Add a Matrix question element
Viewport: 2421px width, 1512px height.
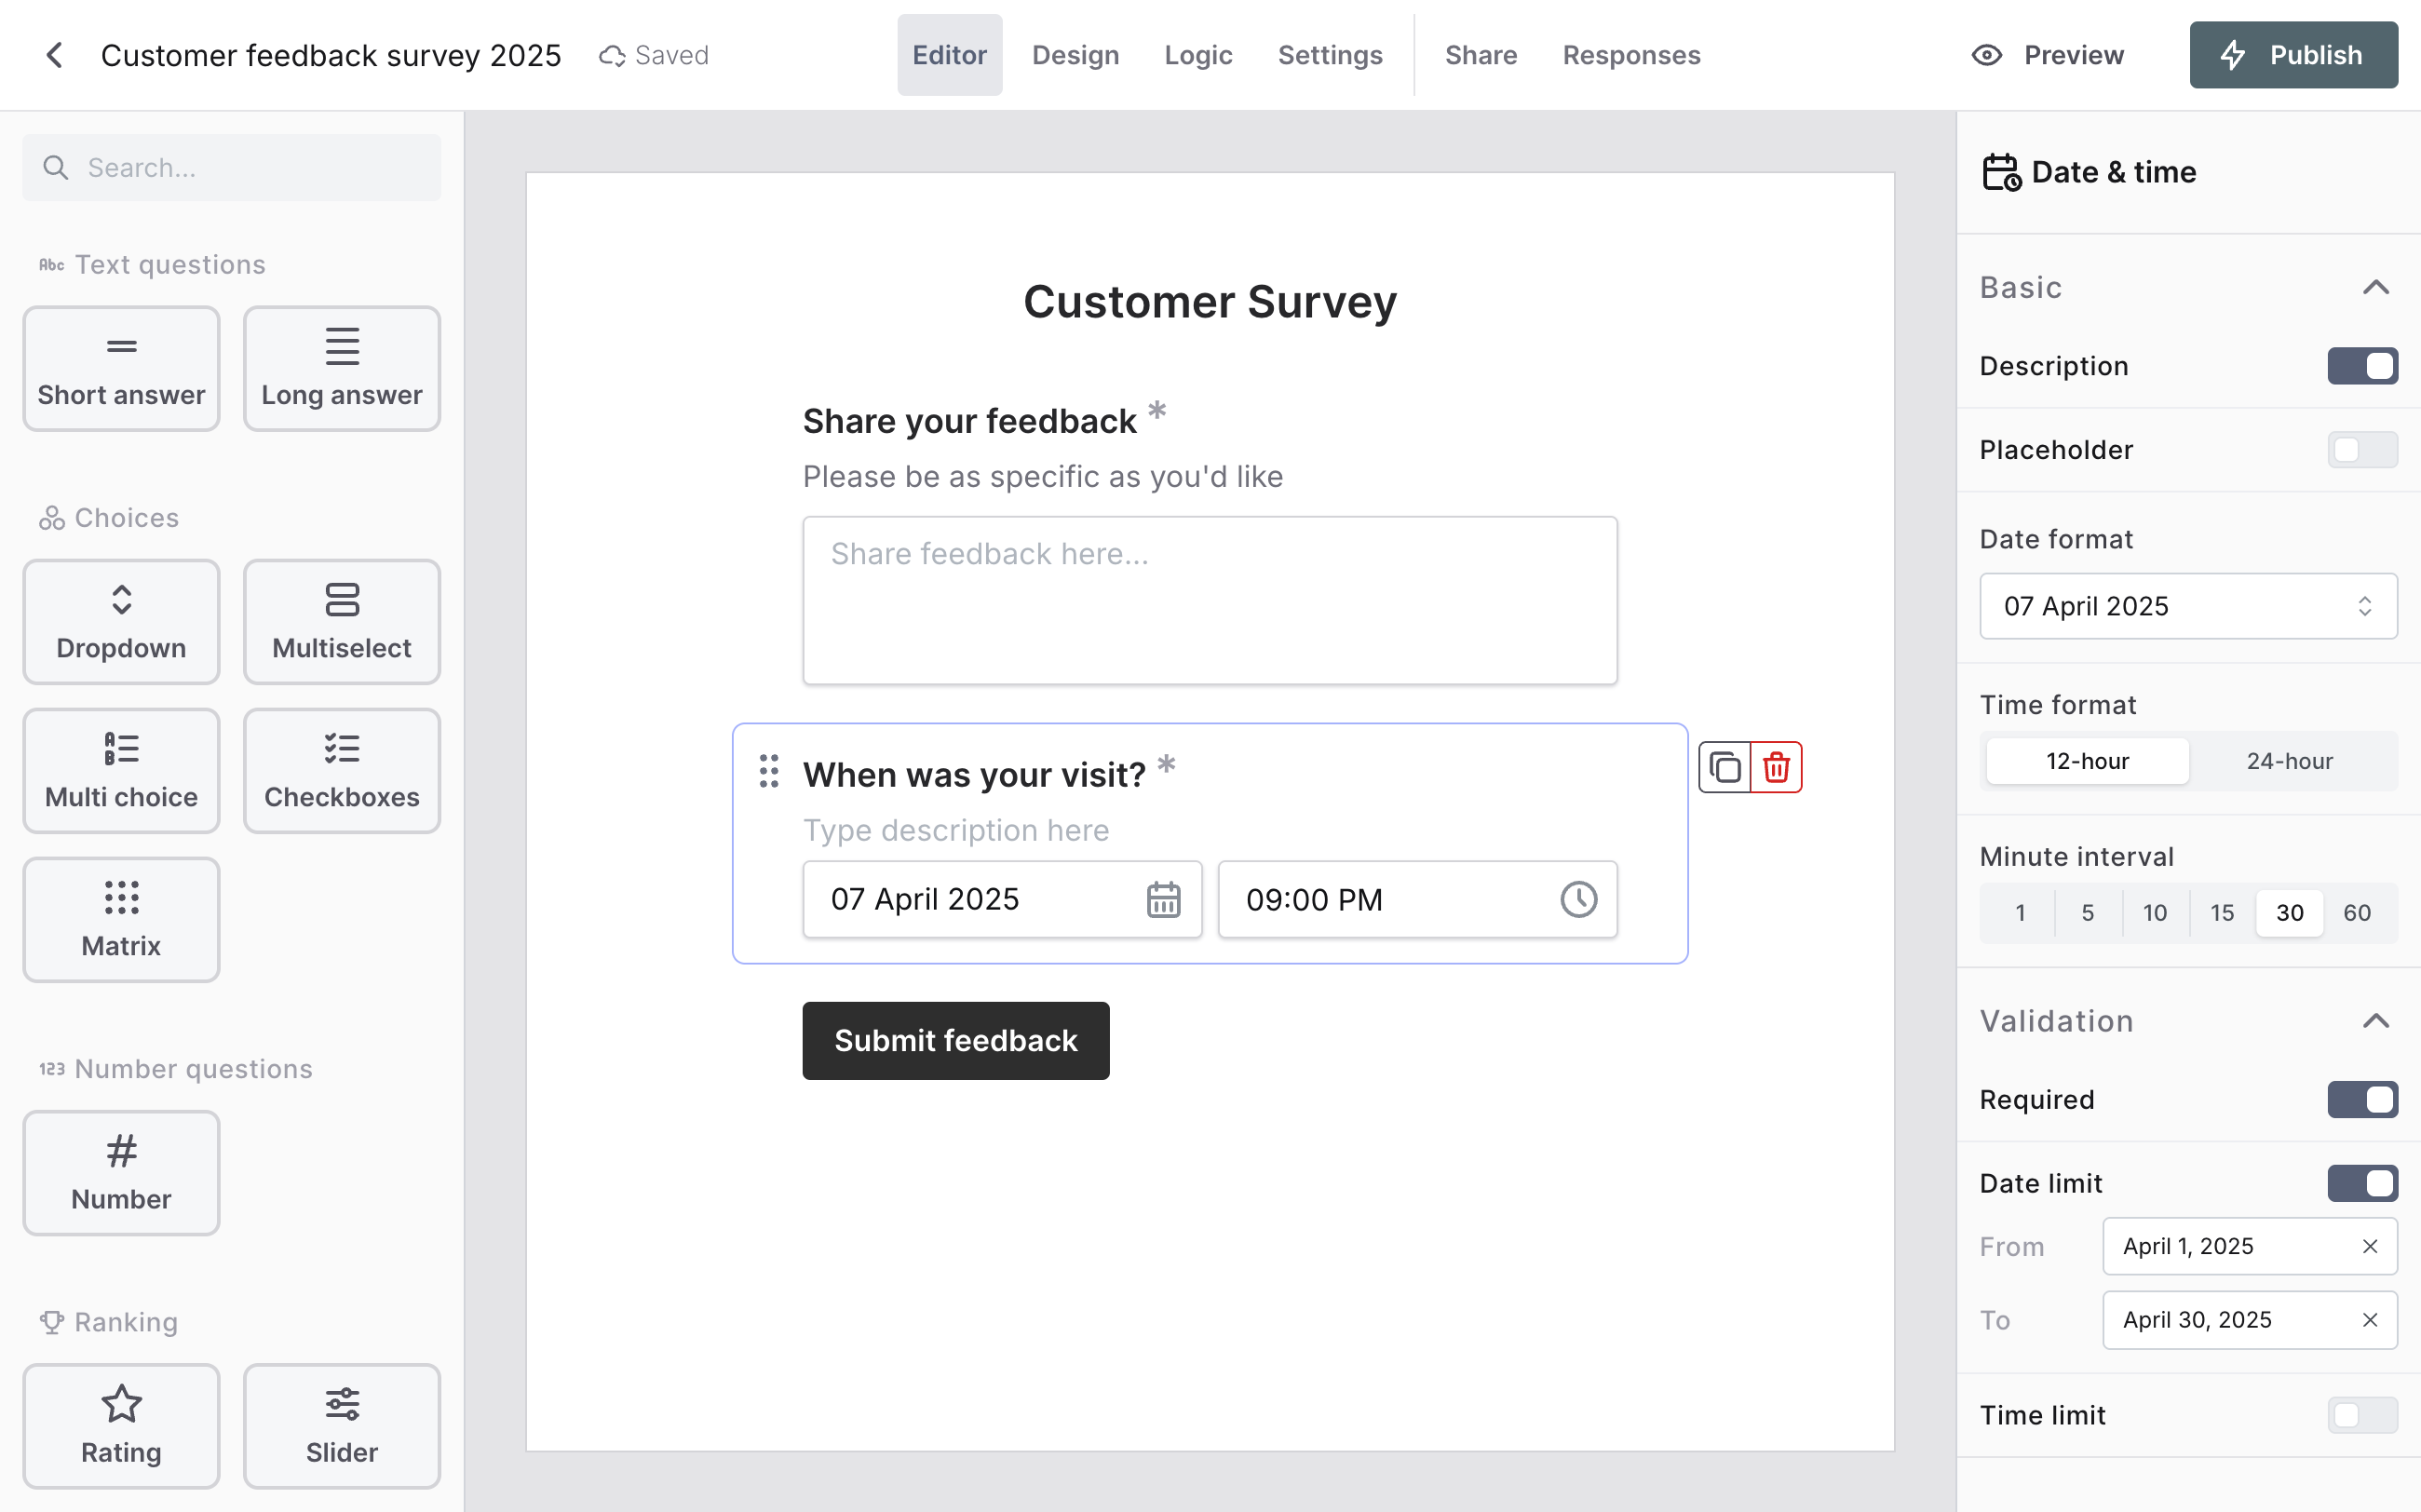pyautogui.click(x=121, y=919)
